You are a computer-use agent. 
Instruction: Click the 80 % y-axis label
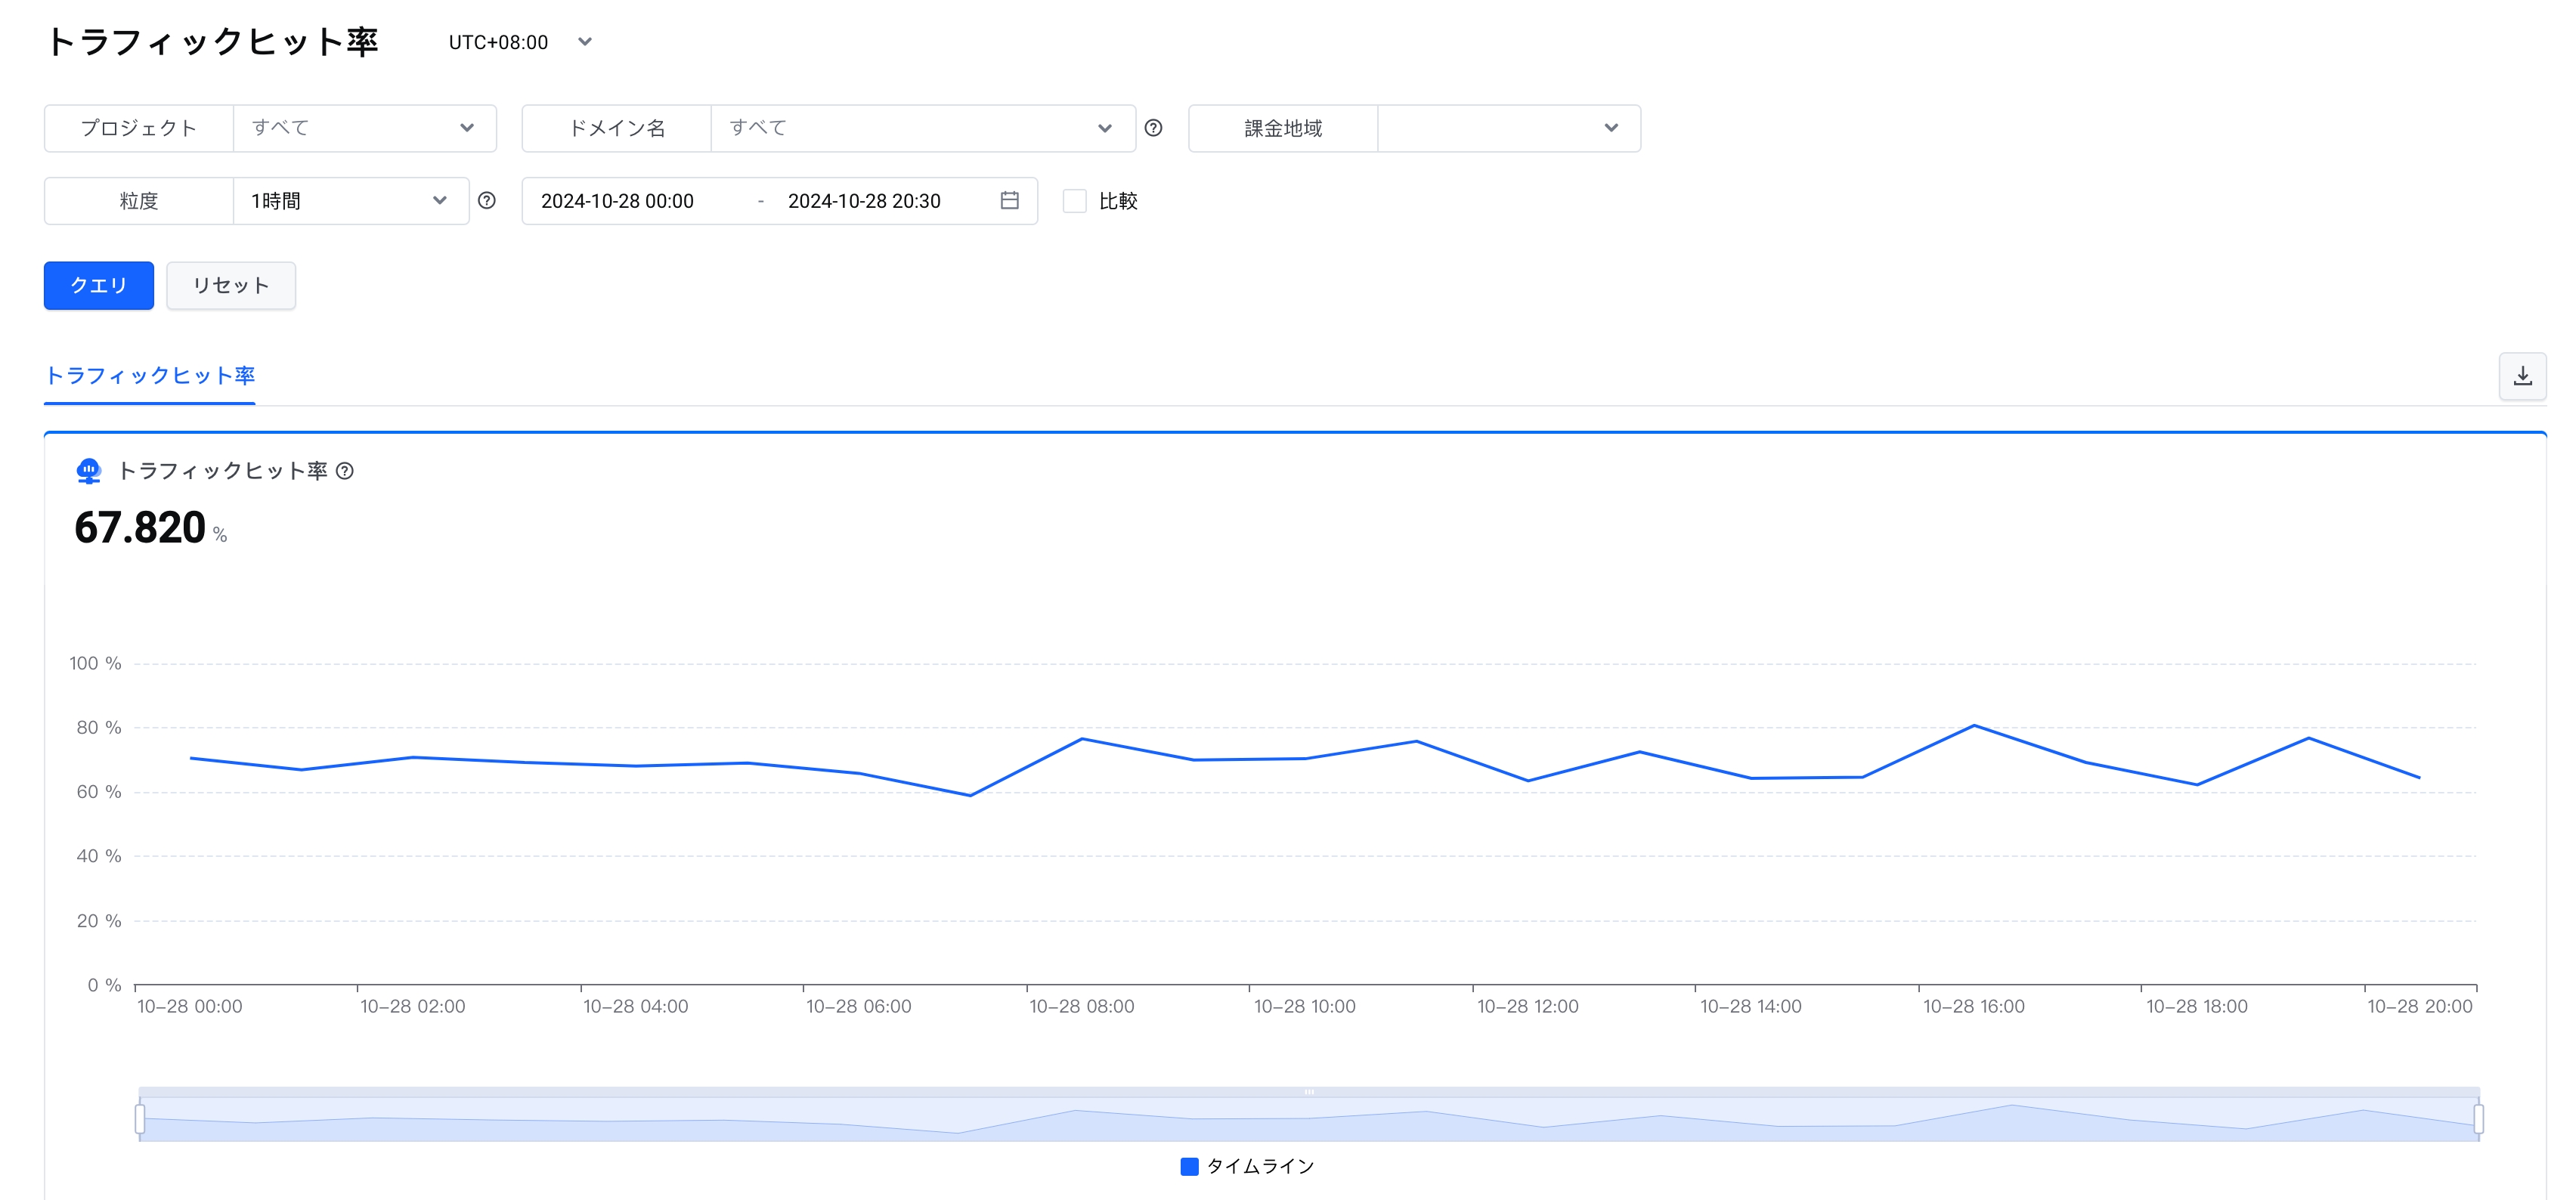click(99, 727)
